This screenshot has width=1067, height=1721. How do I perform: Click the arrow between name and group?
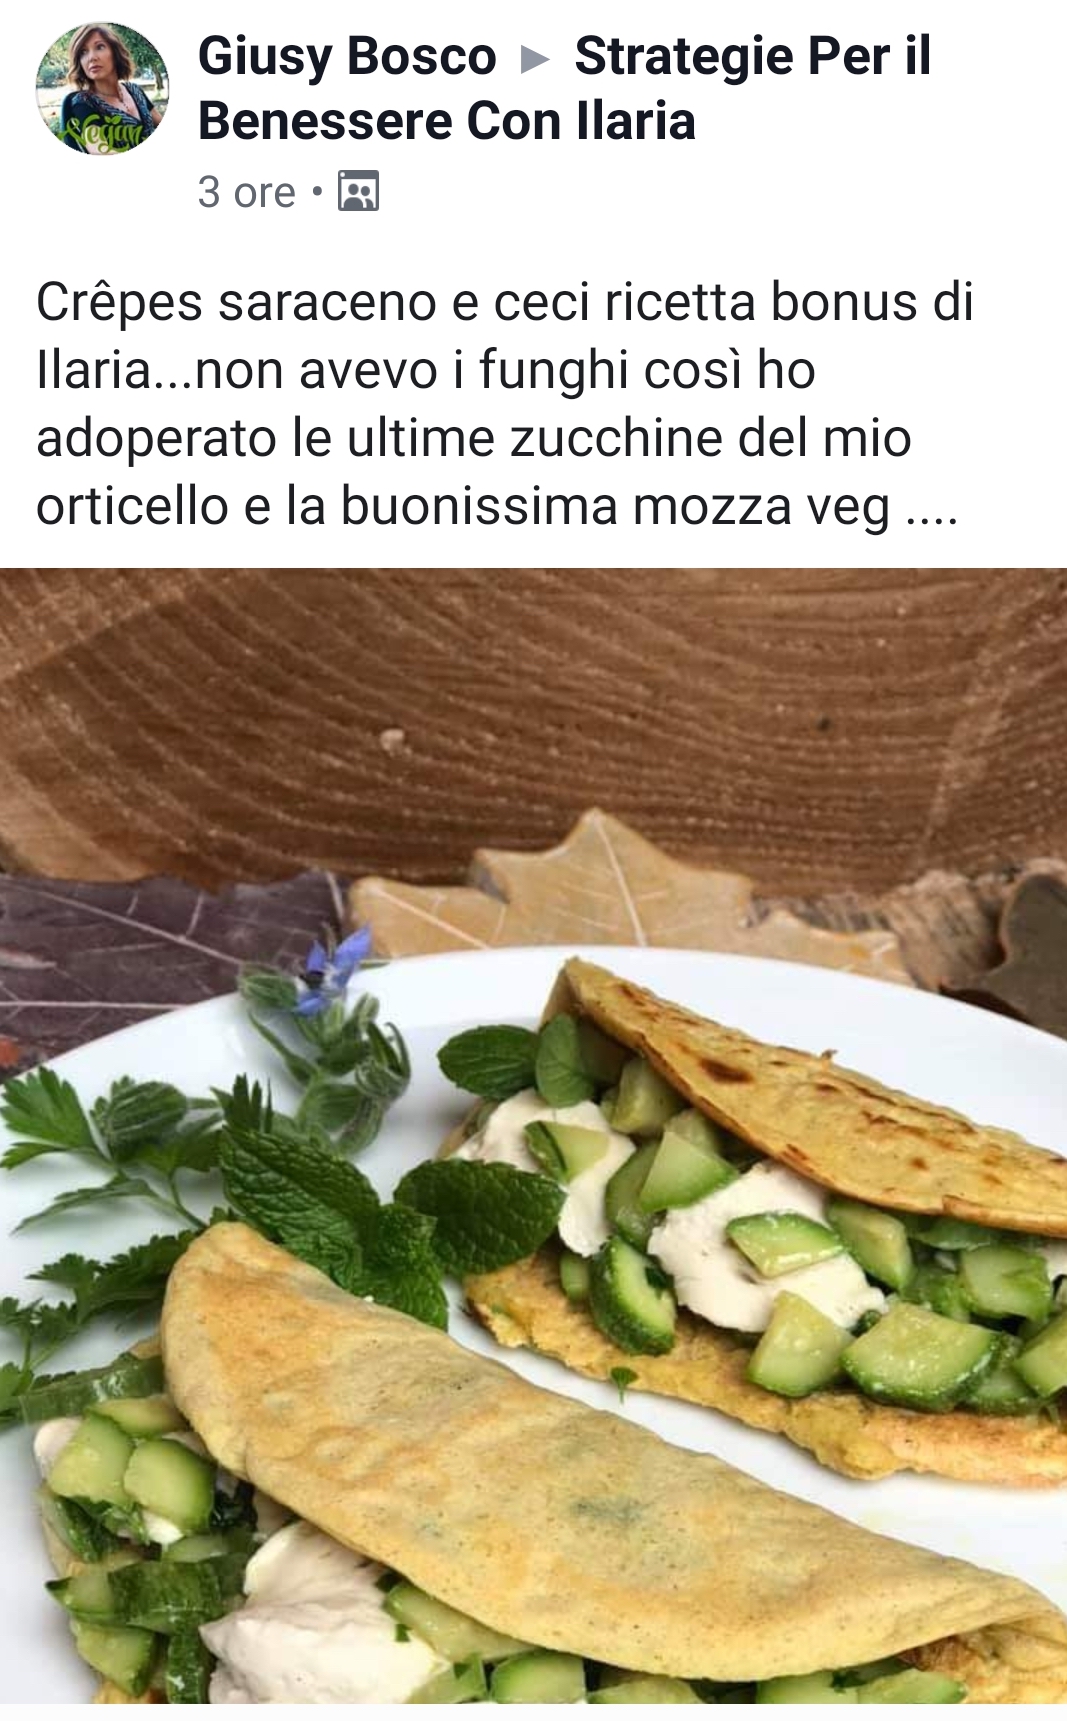[x=536, y=60]
